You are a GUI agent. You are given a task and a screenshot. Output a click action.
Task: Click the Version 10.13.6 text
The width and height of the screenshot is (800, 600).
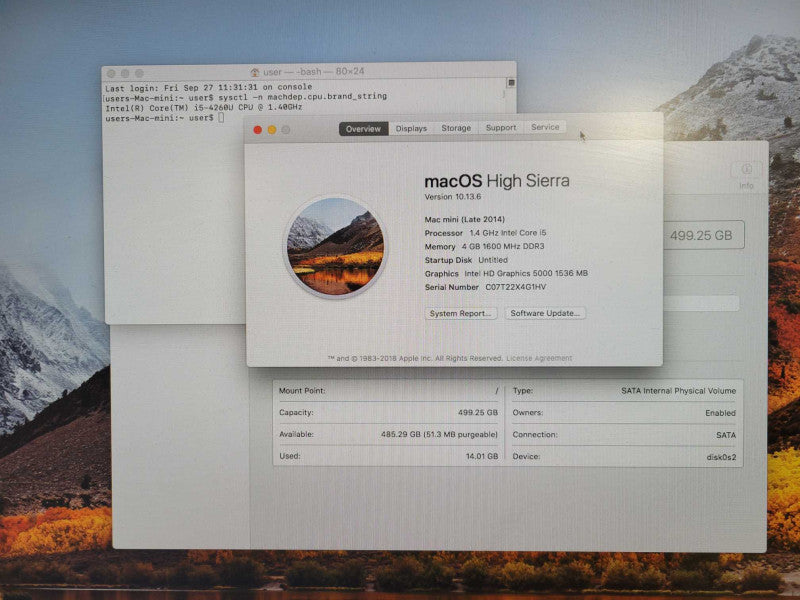(x=453, y=196)
